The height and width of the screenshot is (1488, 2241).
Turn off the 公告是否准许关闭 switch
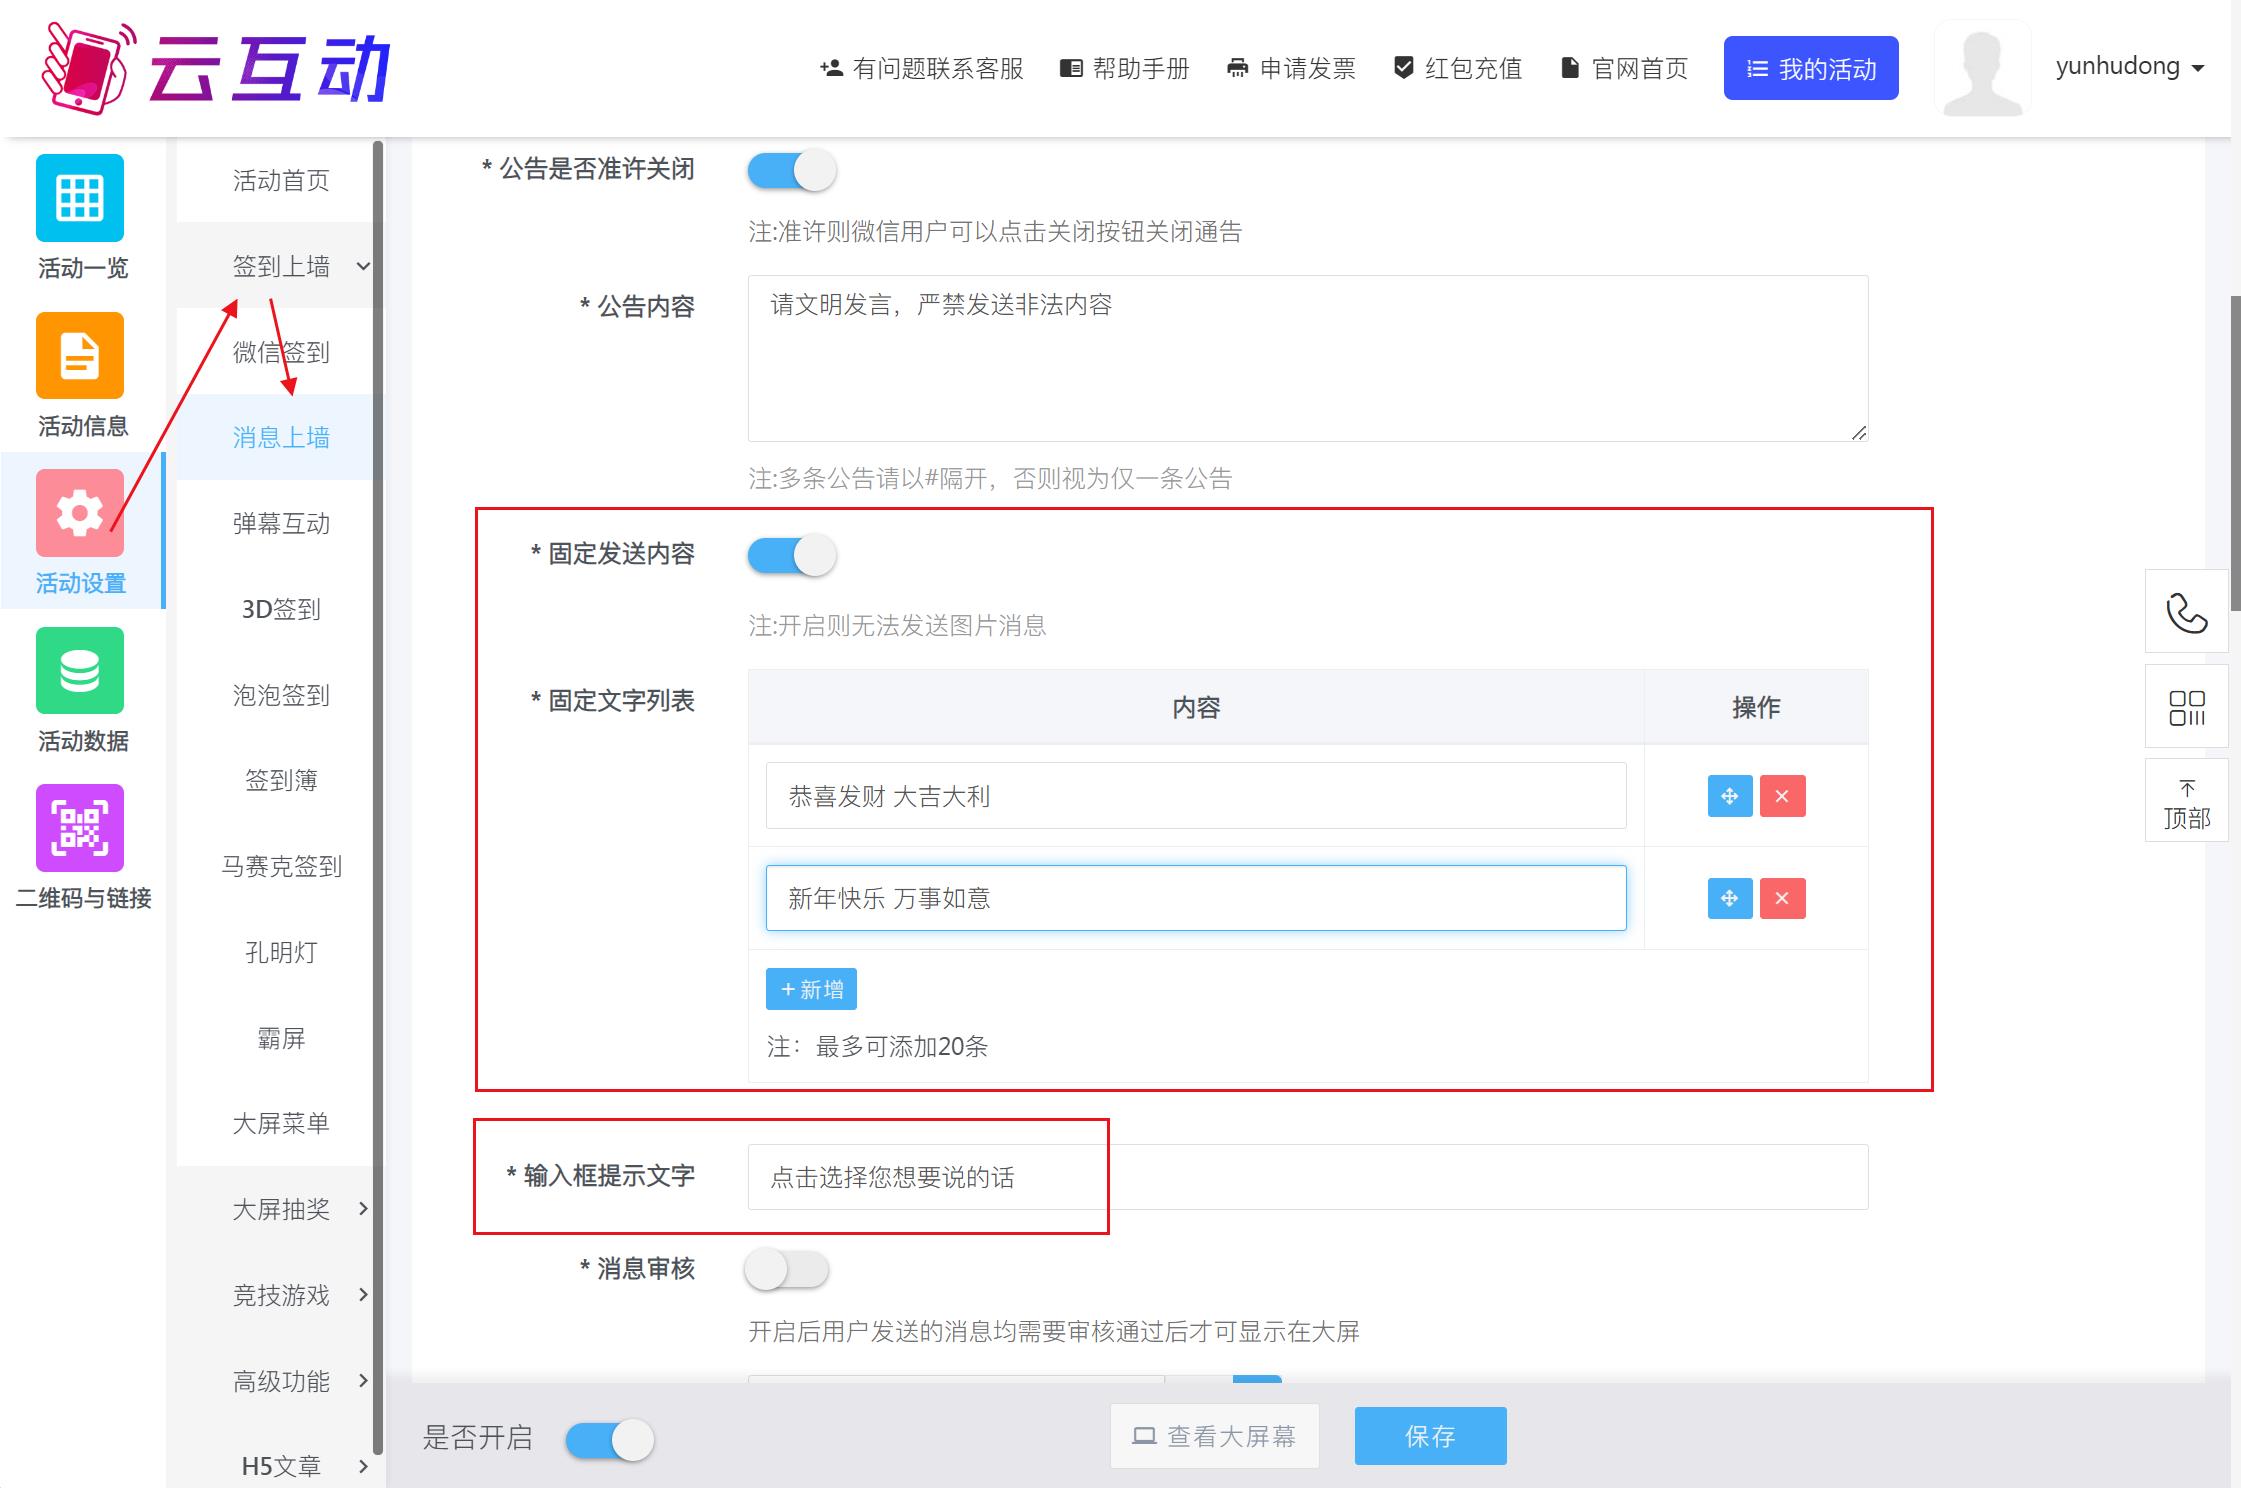(x=791, y=170)
